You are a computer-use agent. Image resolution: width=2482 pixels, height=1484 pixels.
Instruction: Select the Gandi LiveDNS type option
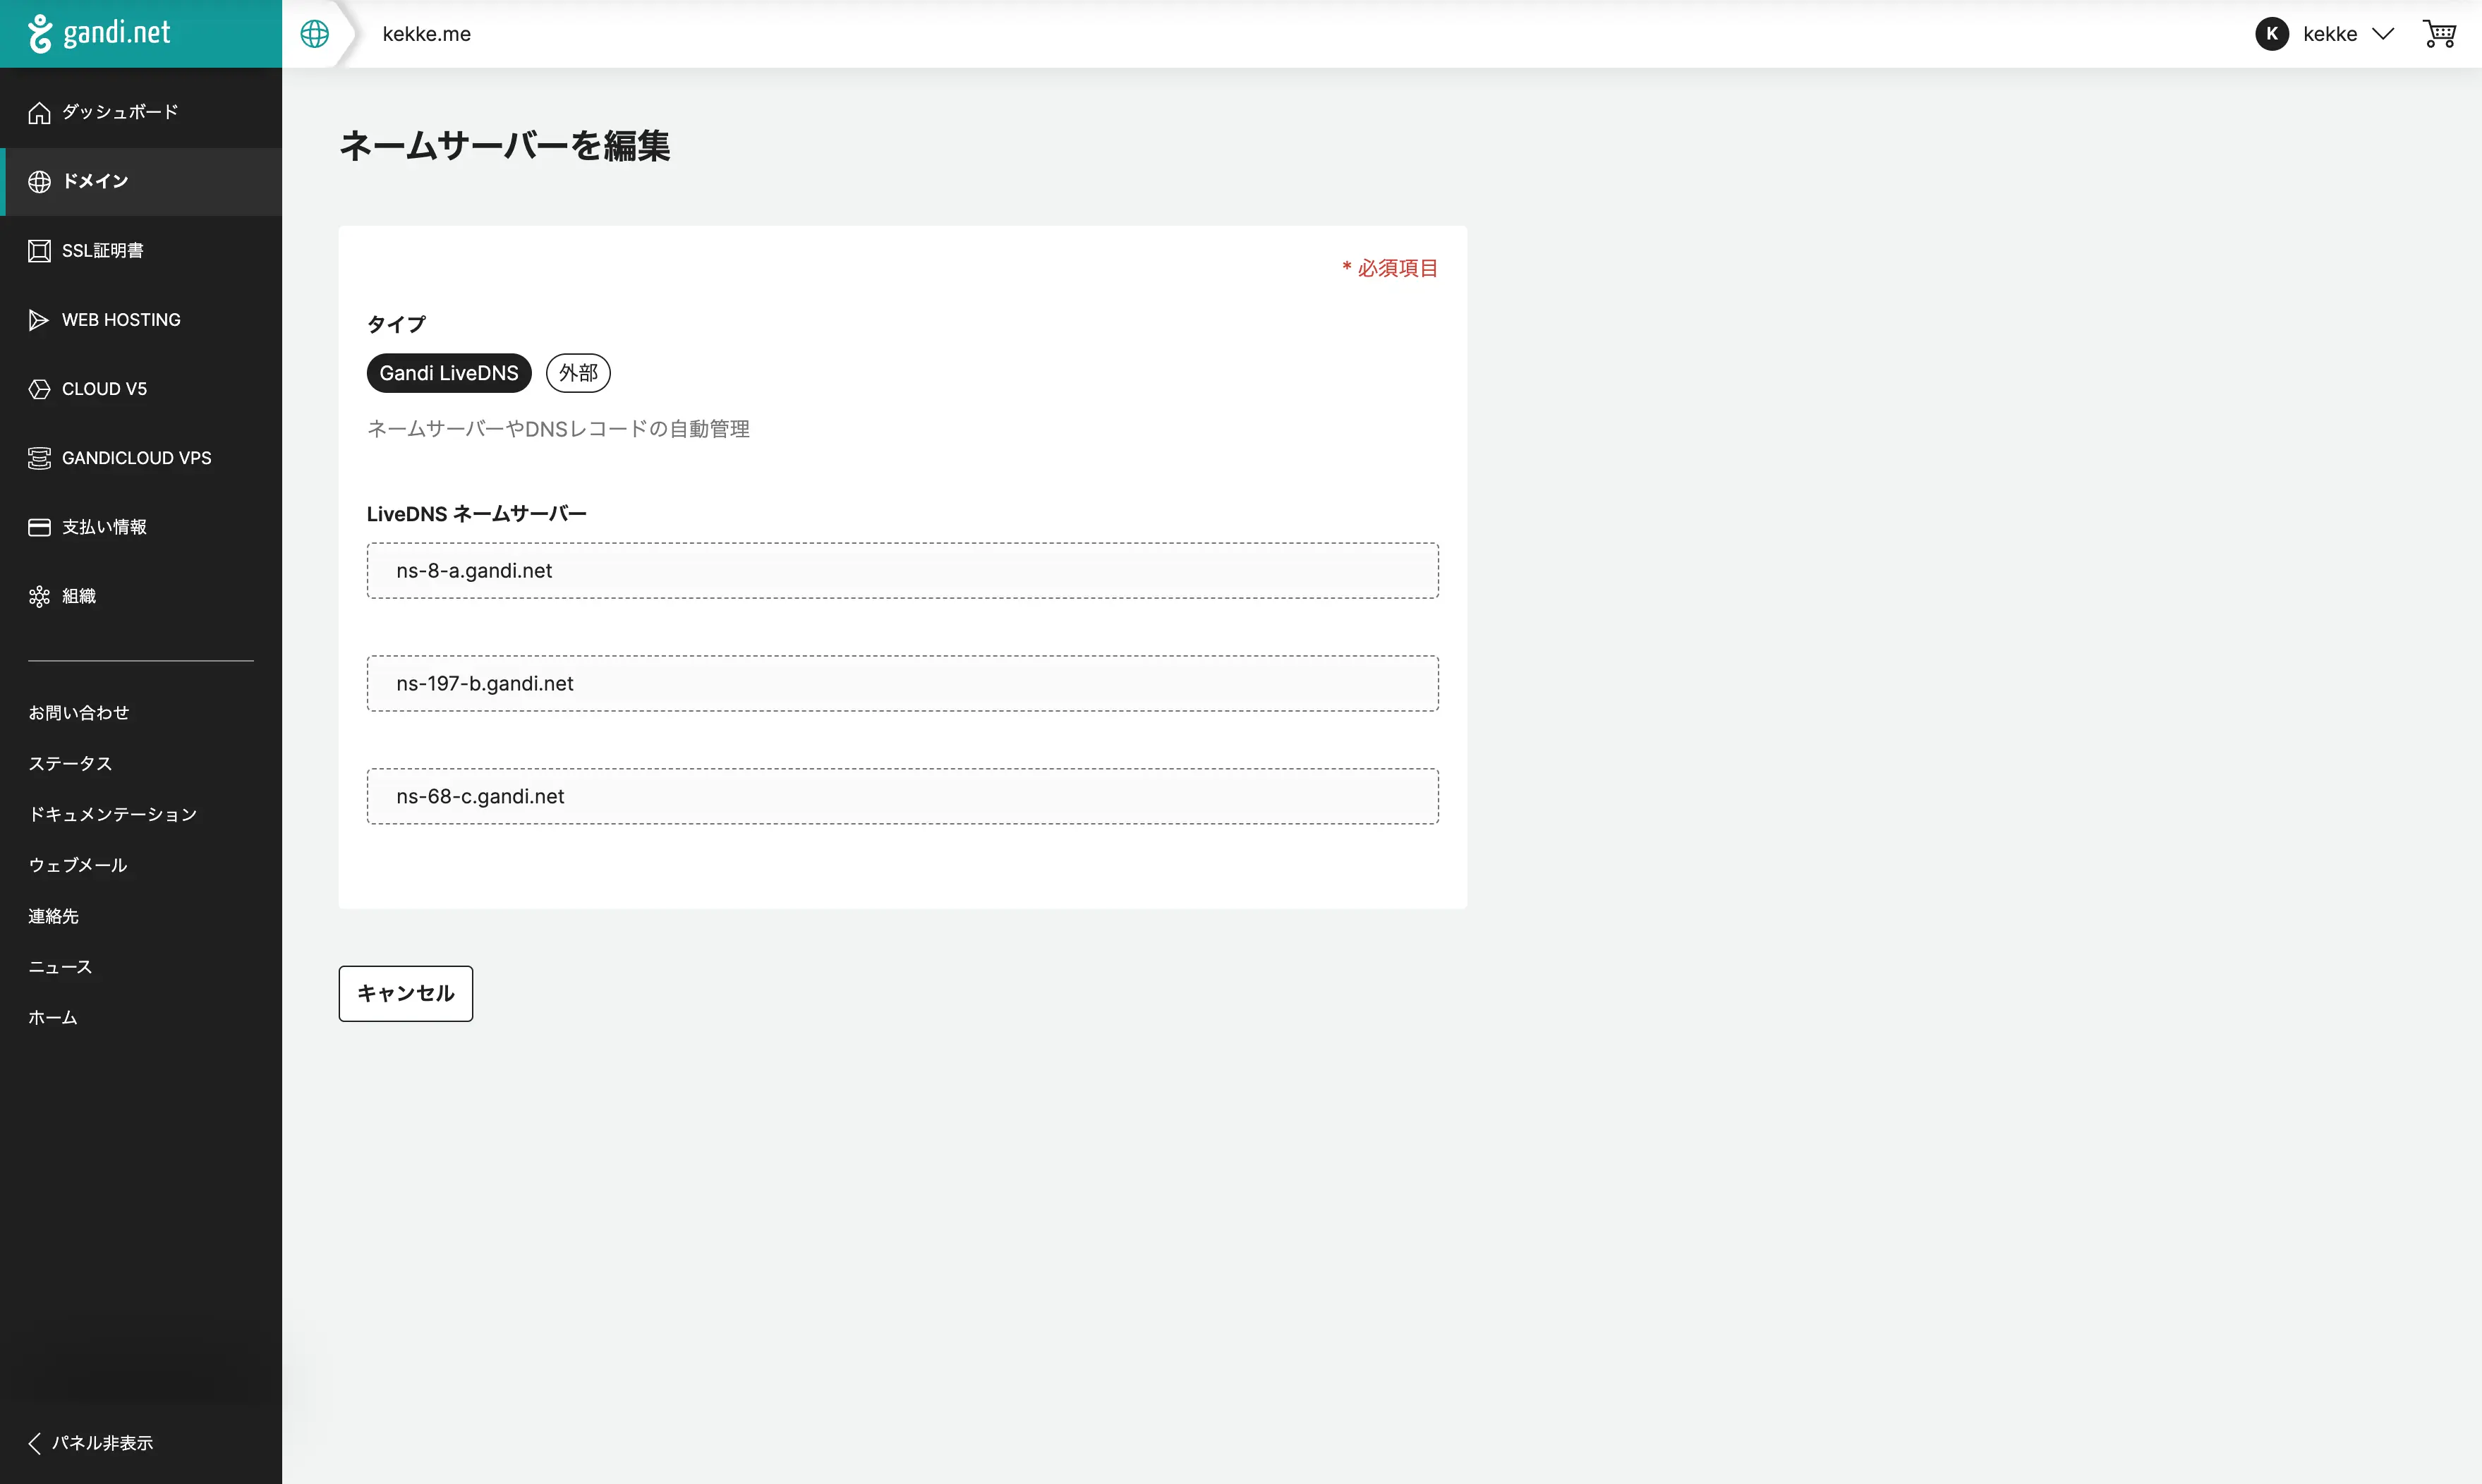[x=449, y=373]
